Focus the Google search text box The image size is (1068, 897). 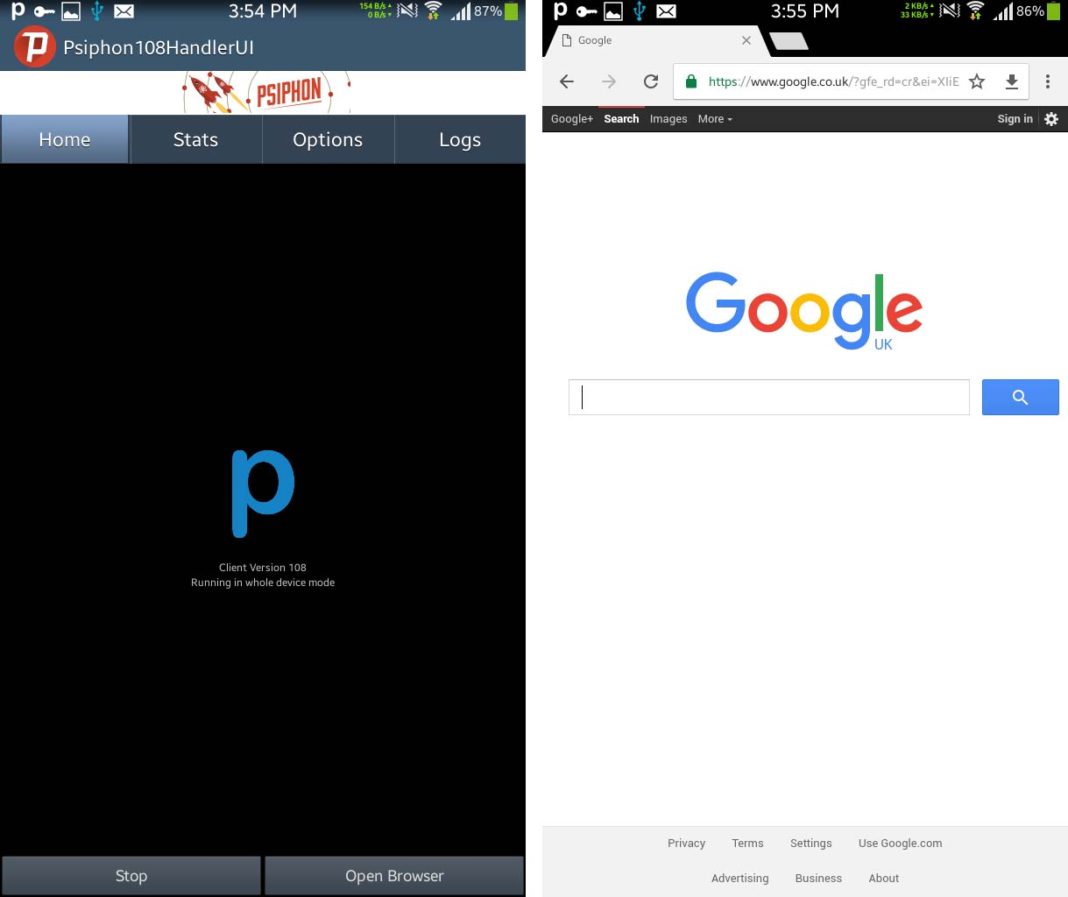(x=769, y=397)
